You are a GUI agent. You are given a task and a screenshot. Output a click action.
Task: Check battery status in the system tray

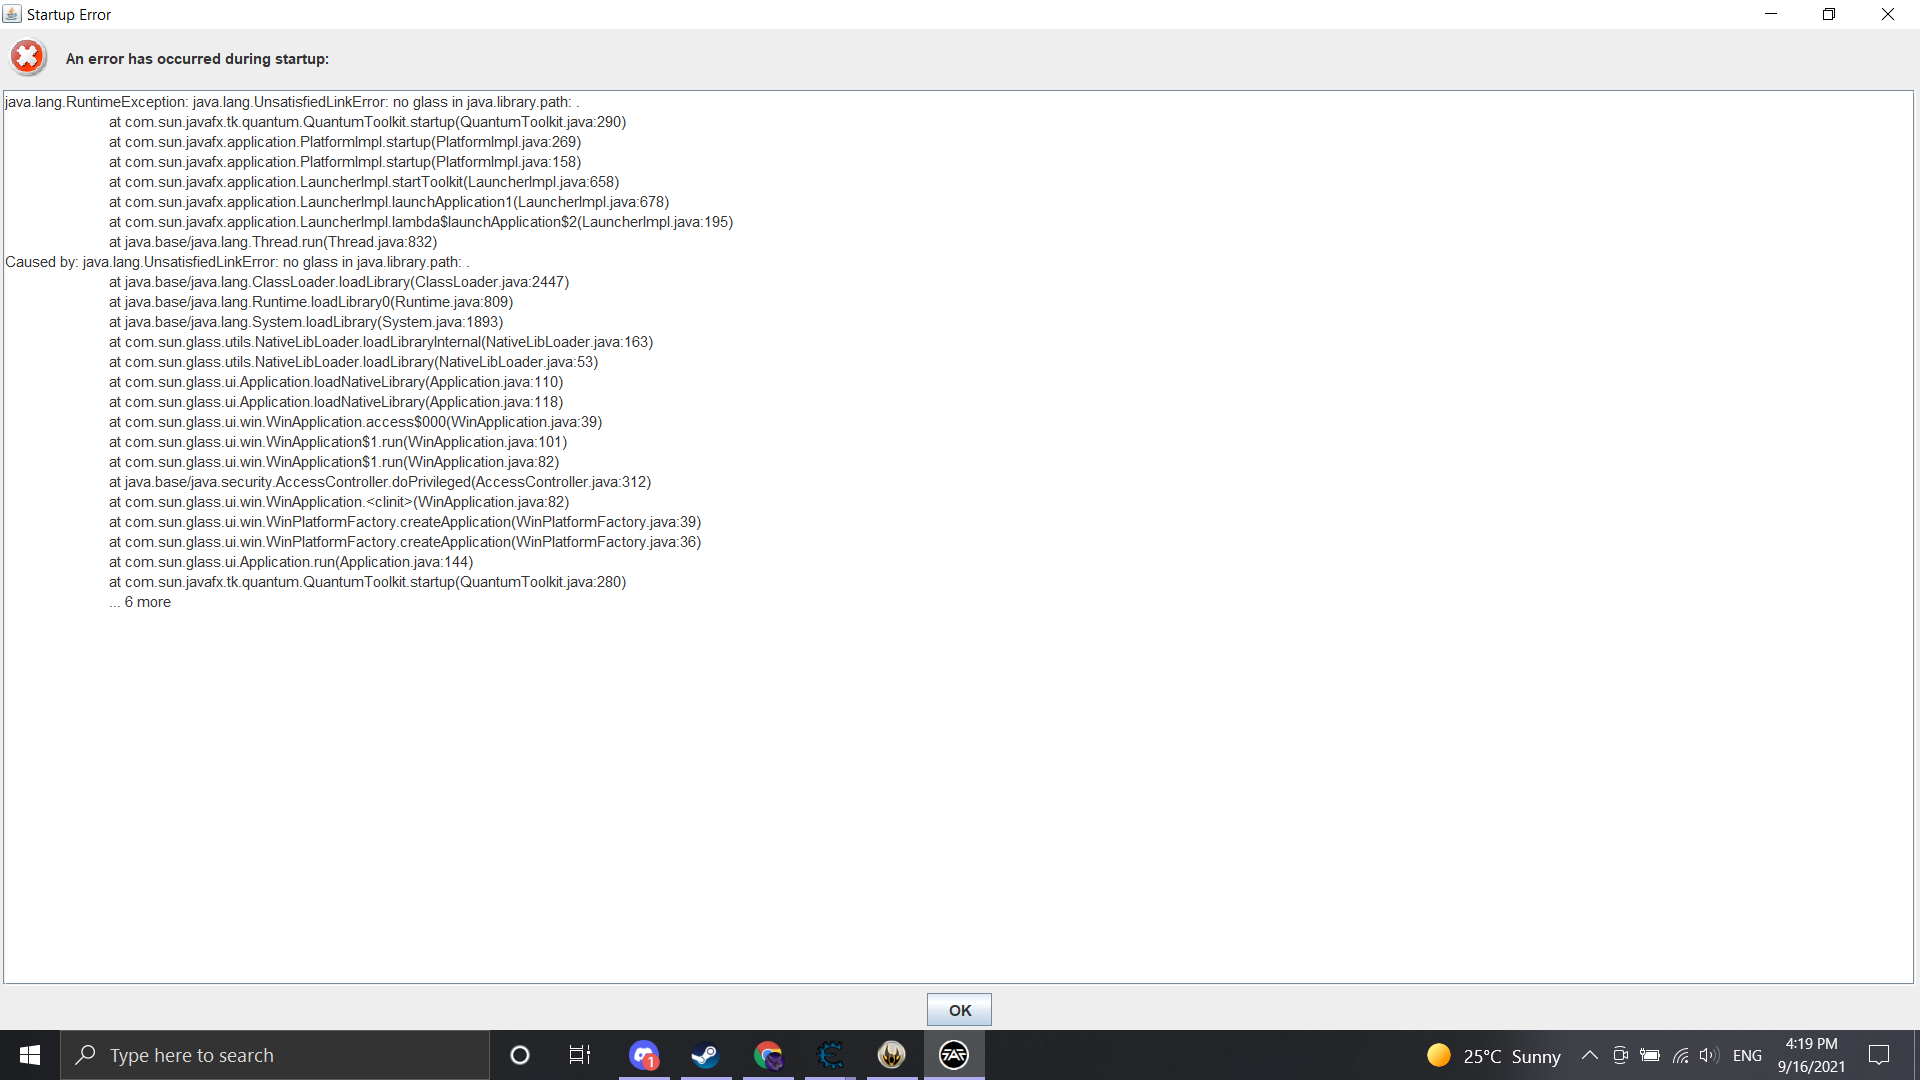tap(1650, 1055)
